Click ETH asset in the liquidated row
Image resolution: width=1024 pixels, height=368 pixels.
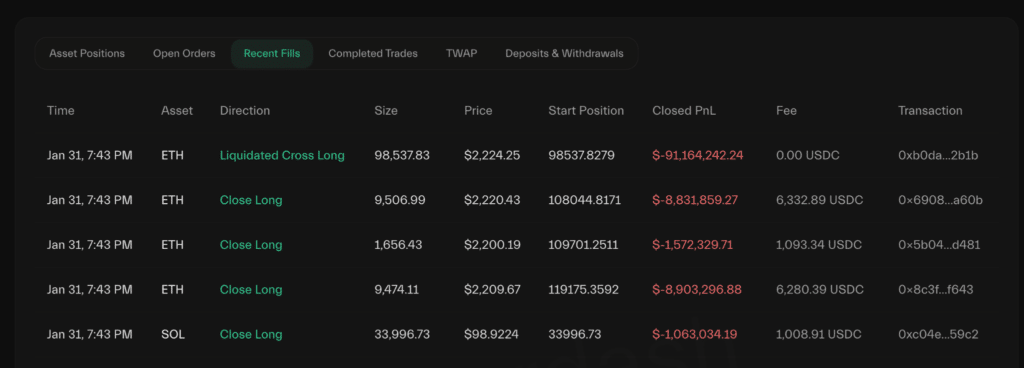172,156
